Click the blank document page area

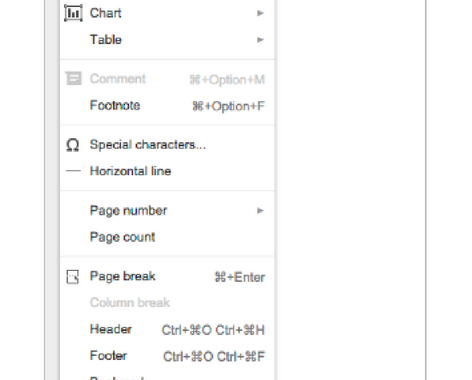pyautogui.click(x=350, y=190)
